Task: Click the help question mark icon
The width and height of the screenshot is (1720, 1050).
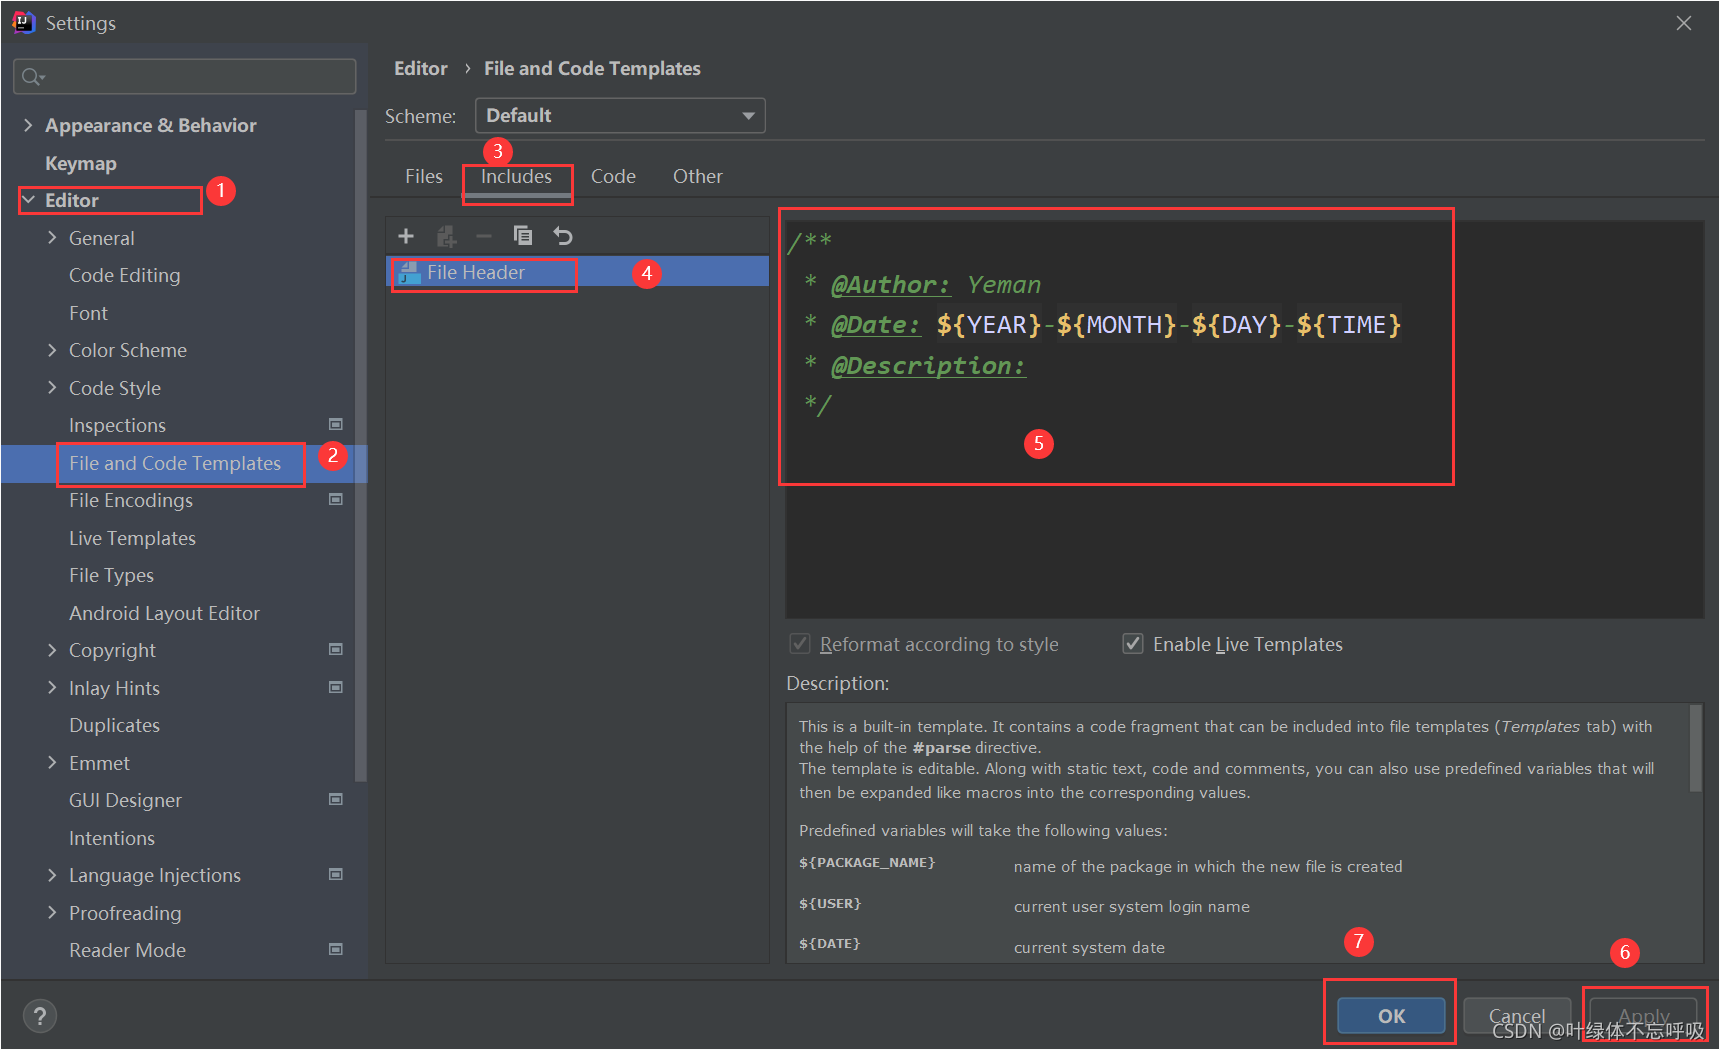Action: click(40, 1017)
